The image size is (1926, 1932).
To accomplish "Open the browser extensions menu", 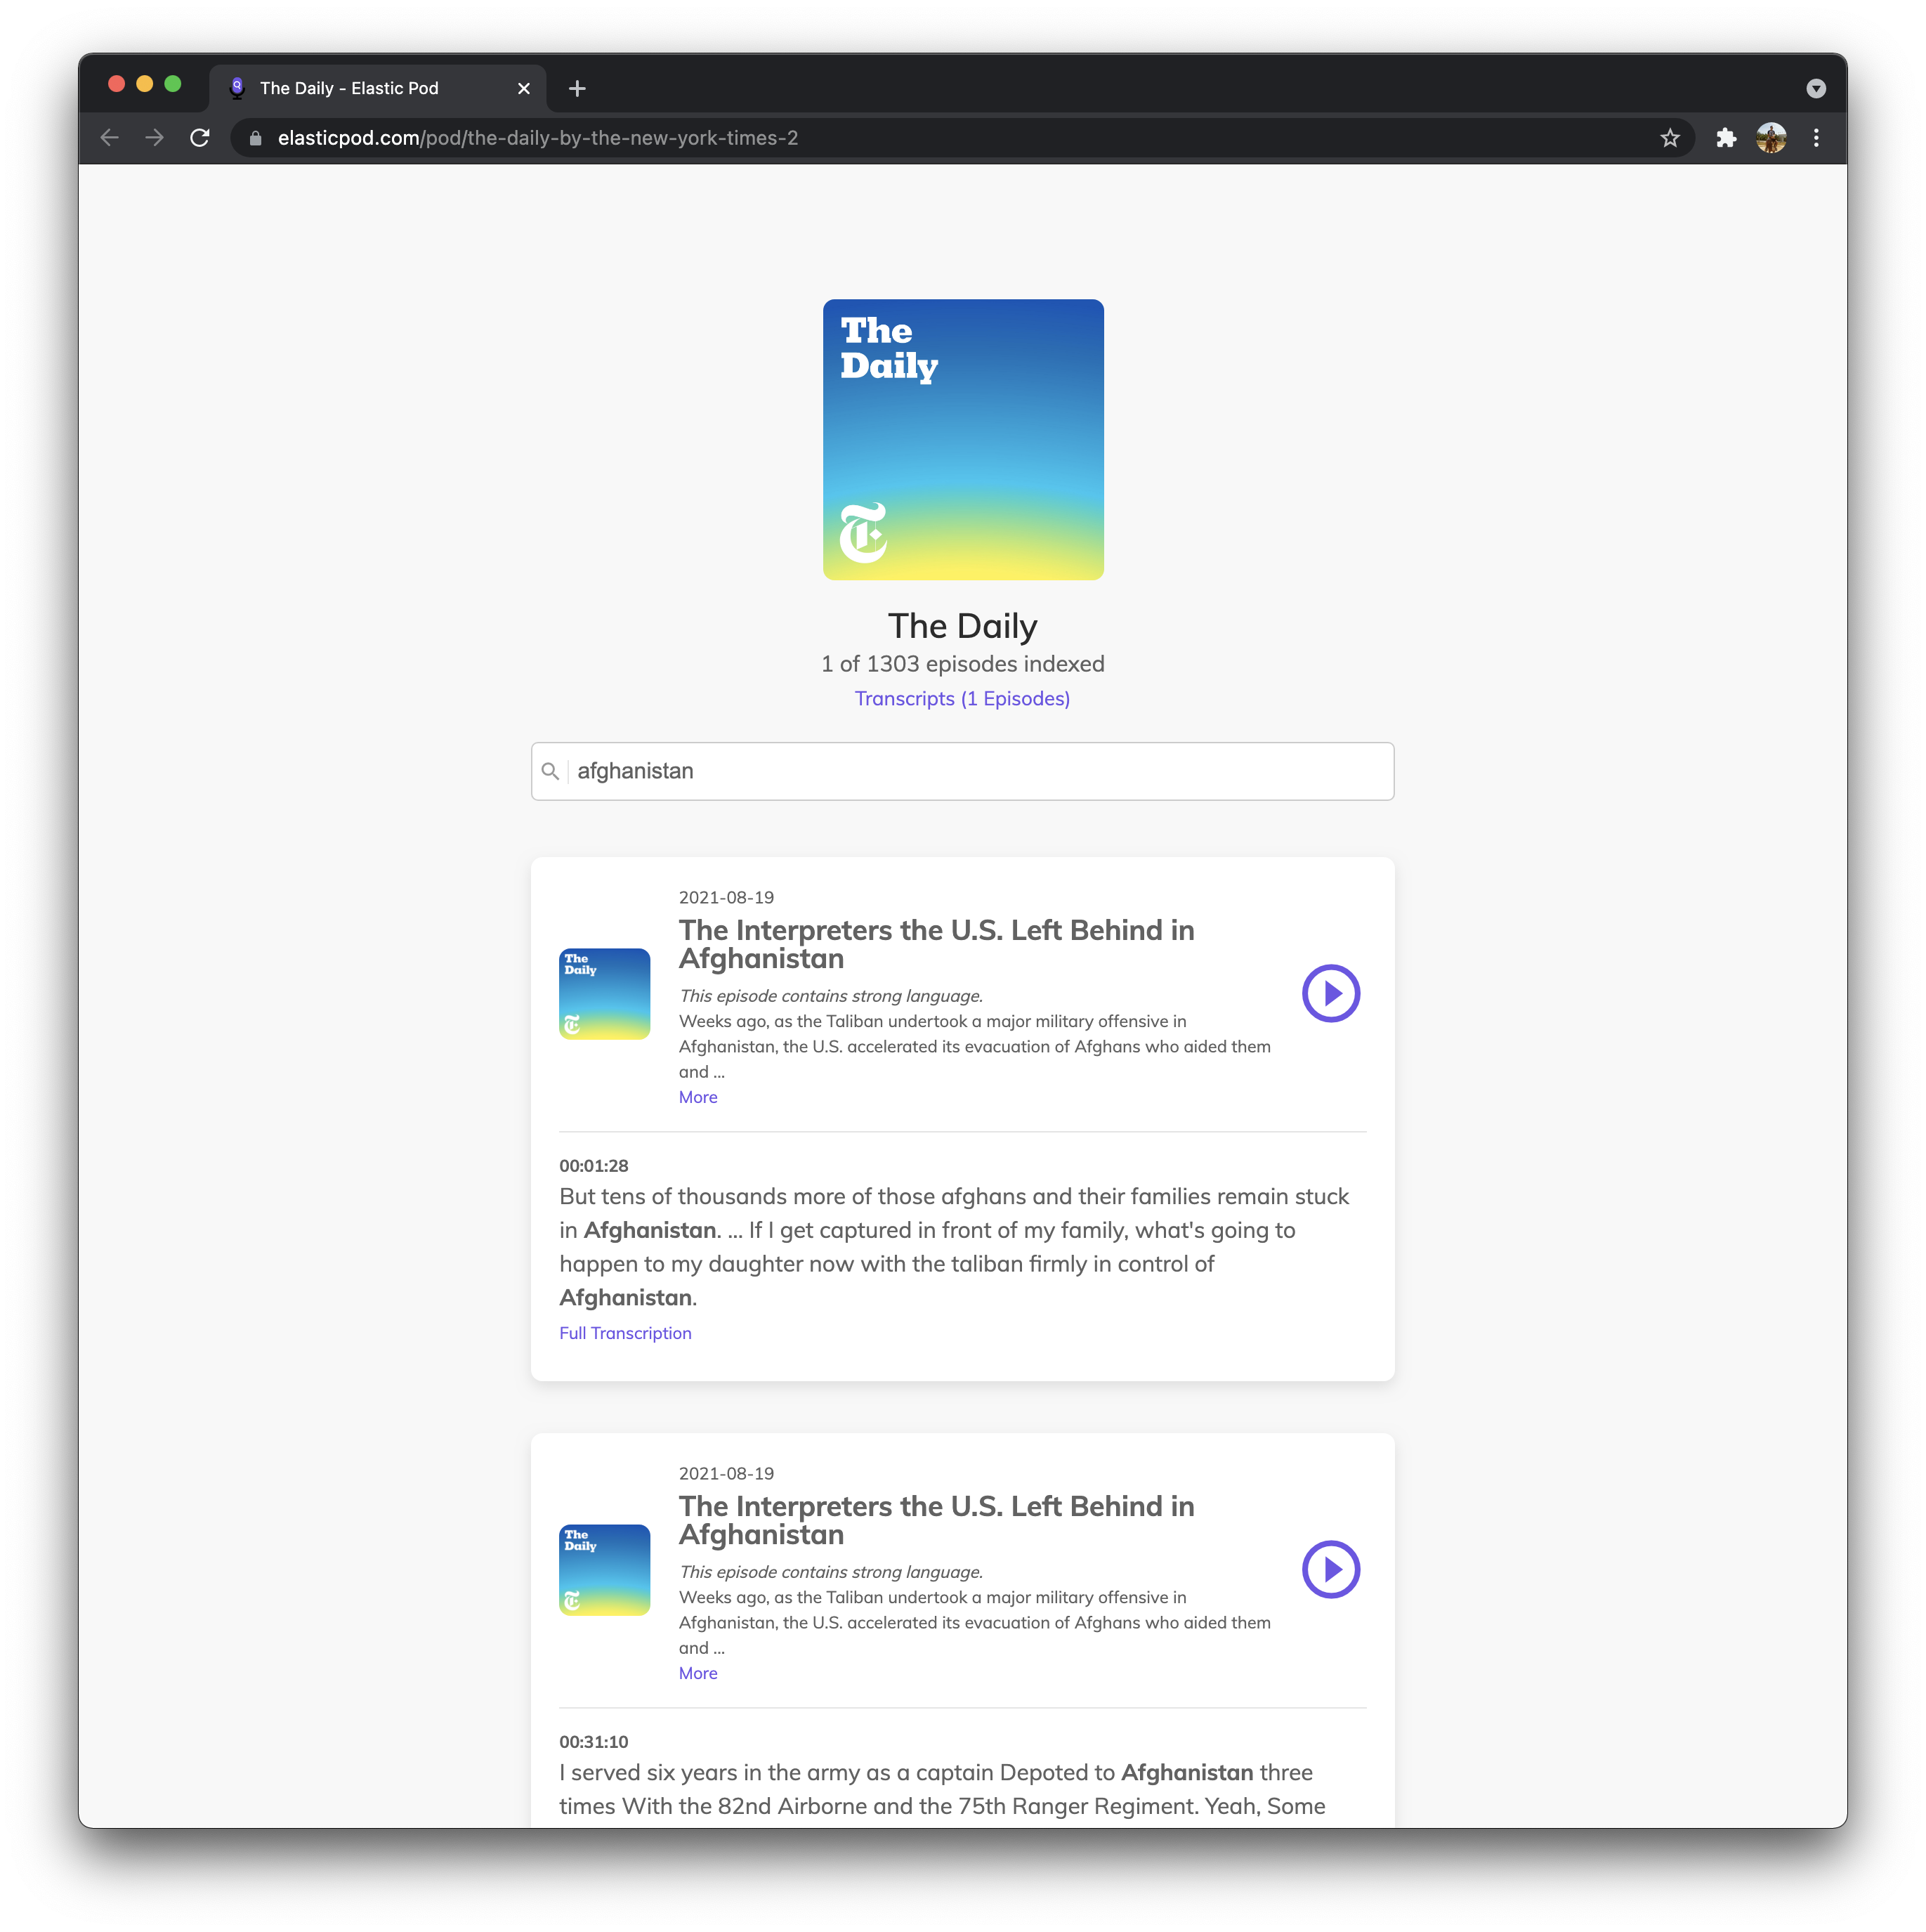I will (x=1725, y=138).
